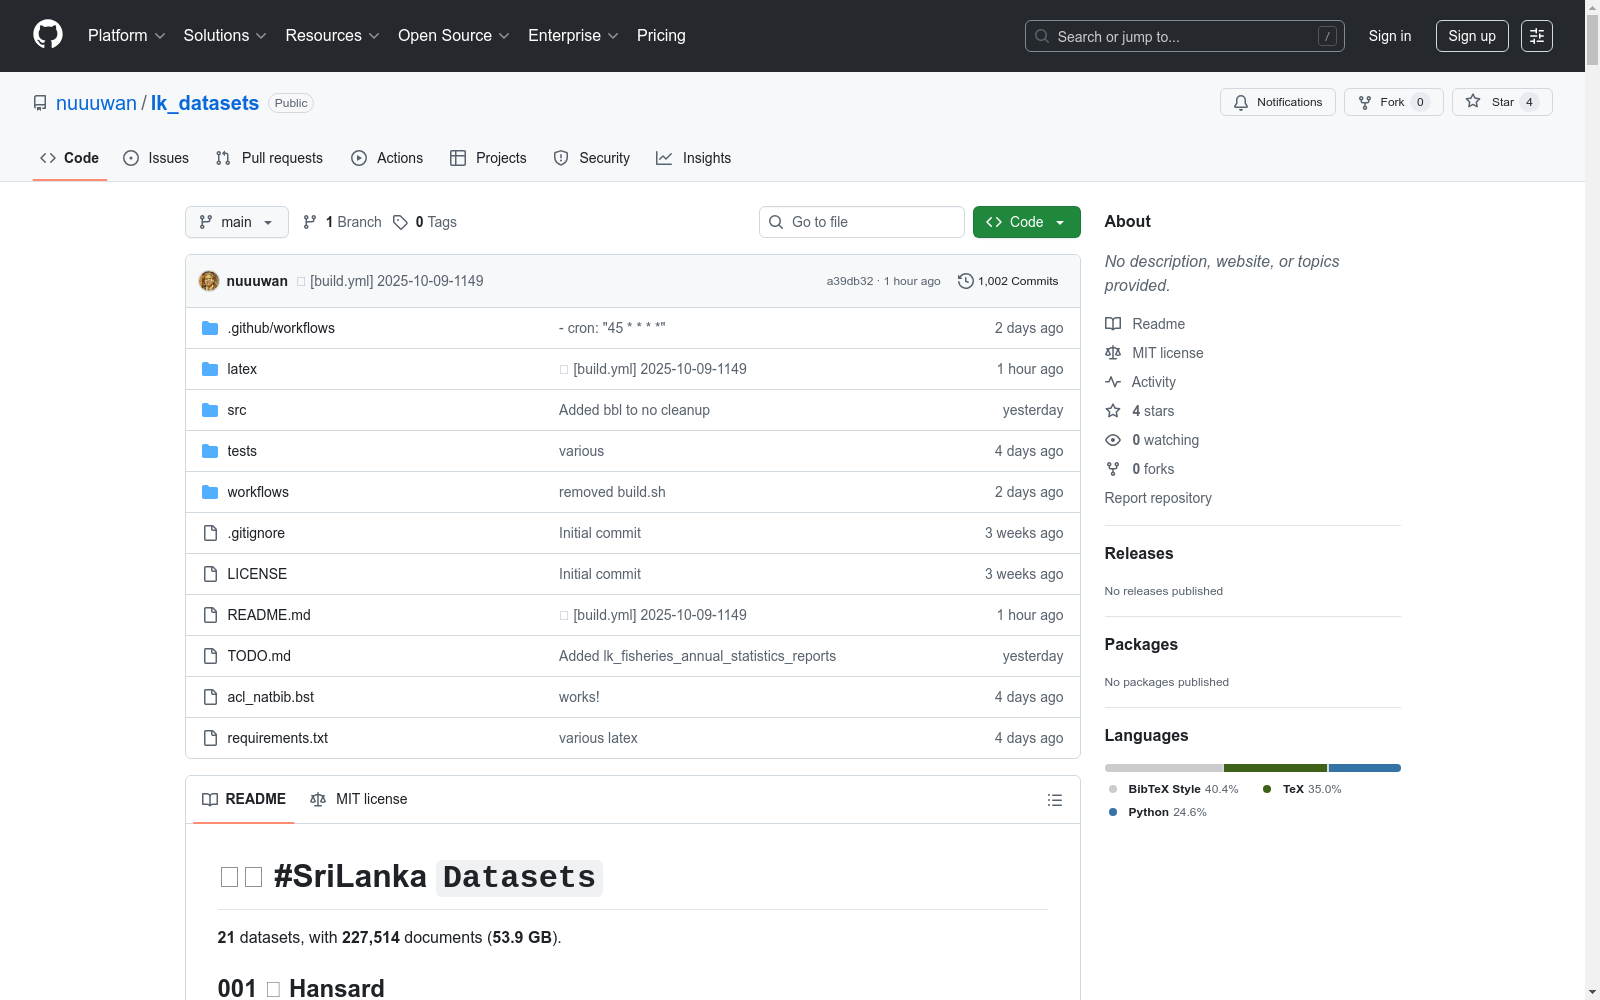1600x1000 pixels.
Task: Focus the Go to file search field
Action: coord(862,222)
